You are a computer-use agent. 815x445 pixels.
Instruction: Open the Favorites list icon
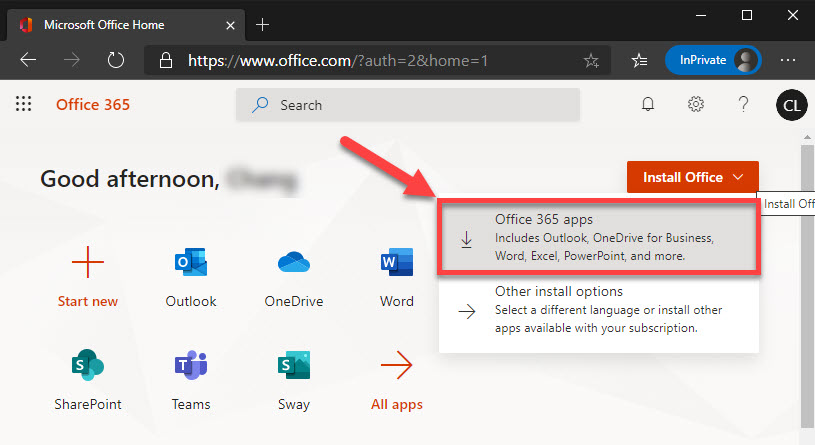(639, 60)
